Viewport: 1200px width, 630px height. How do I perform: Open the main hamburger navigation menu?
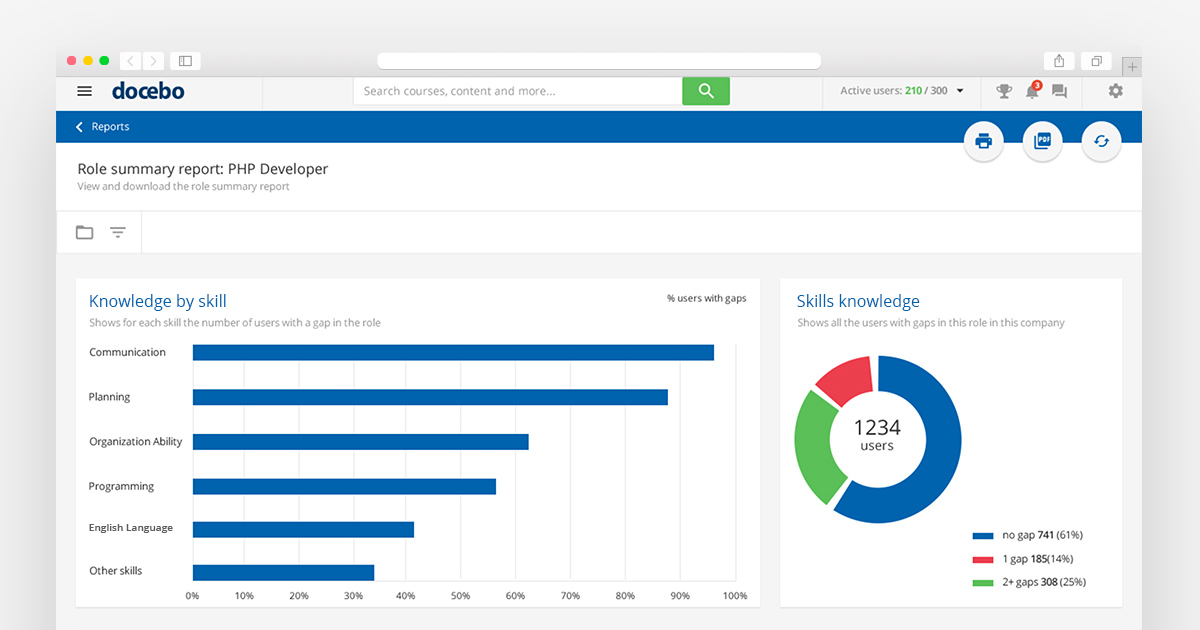[84, 90]
